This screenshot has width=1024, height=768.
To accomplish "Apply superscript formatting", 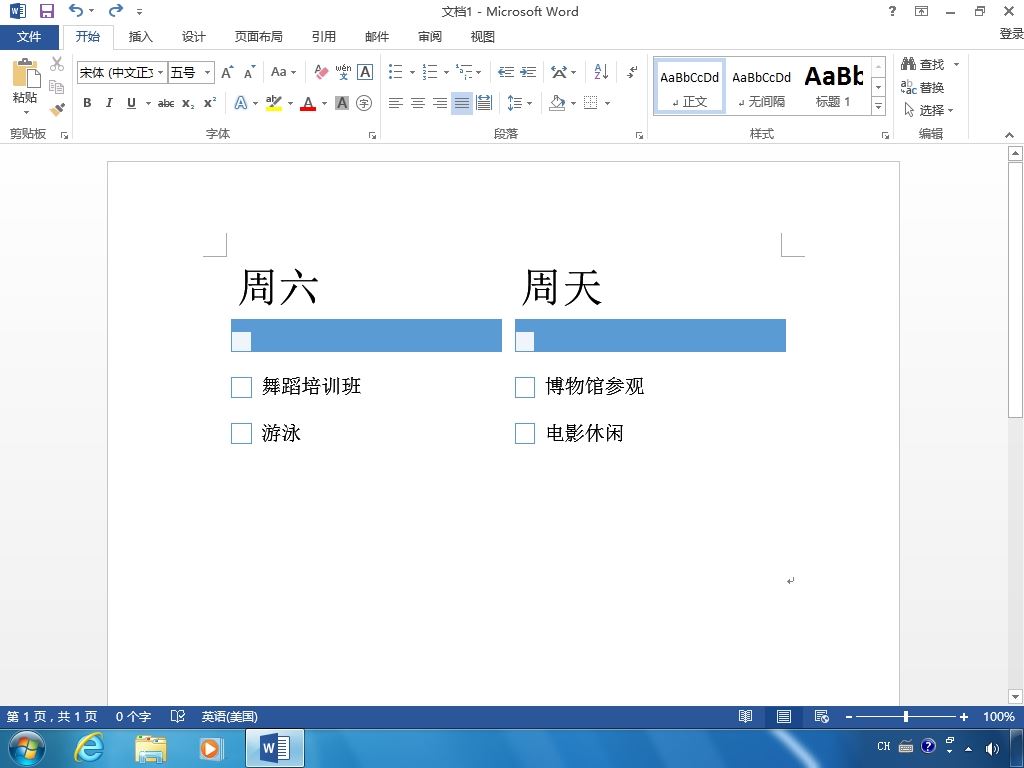I will [x=210, y=103].
